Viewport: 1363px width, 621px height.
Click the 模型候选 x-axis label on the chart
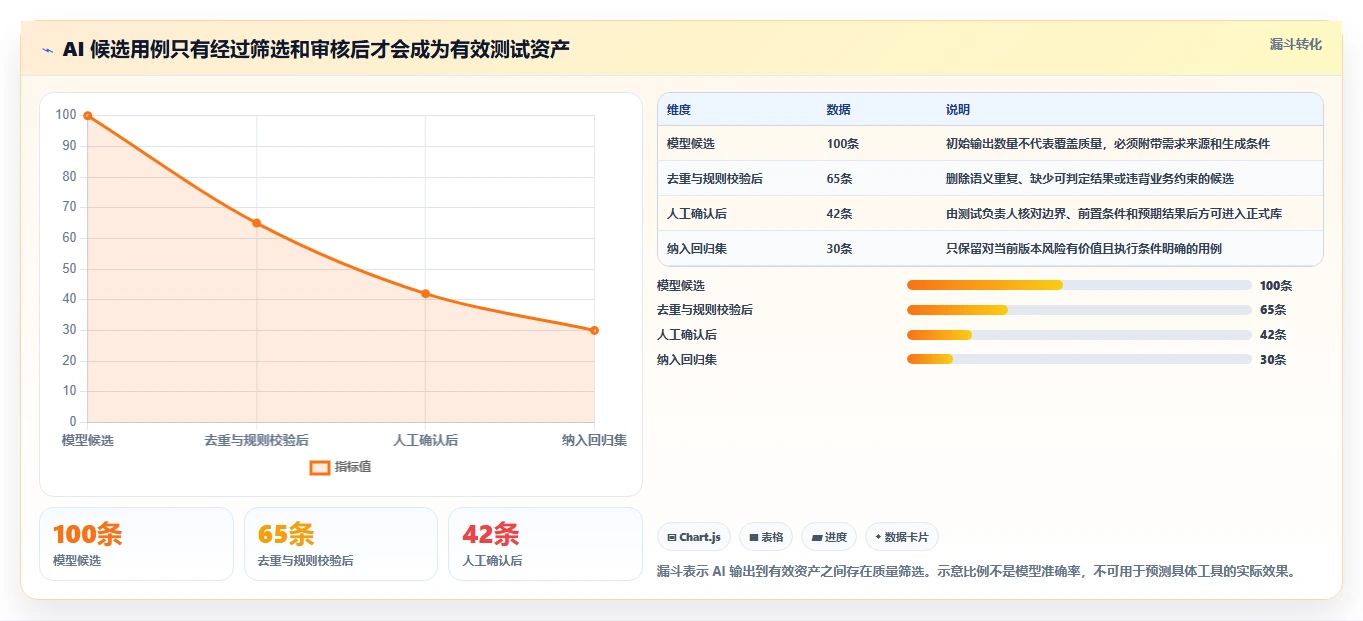click(x=88, y=440)
